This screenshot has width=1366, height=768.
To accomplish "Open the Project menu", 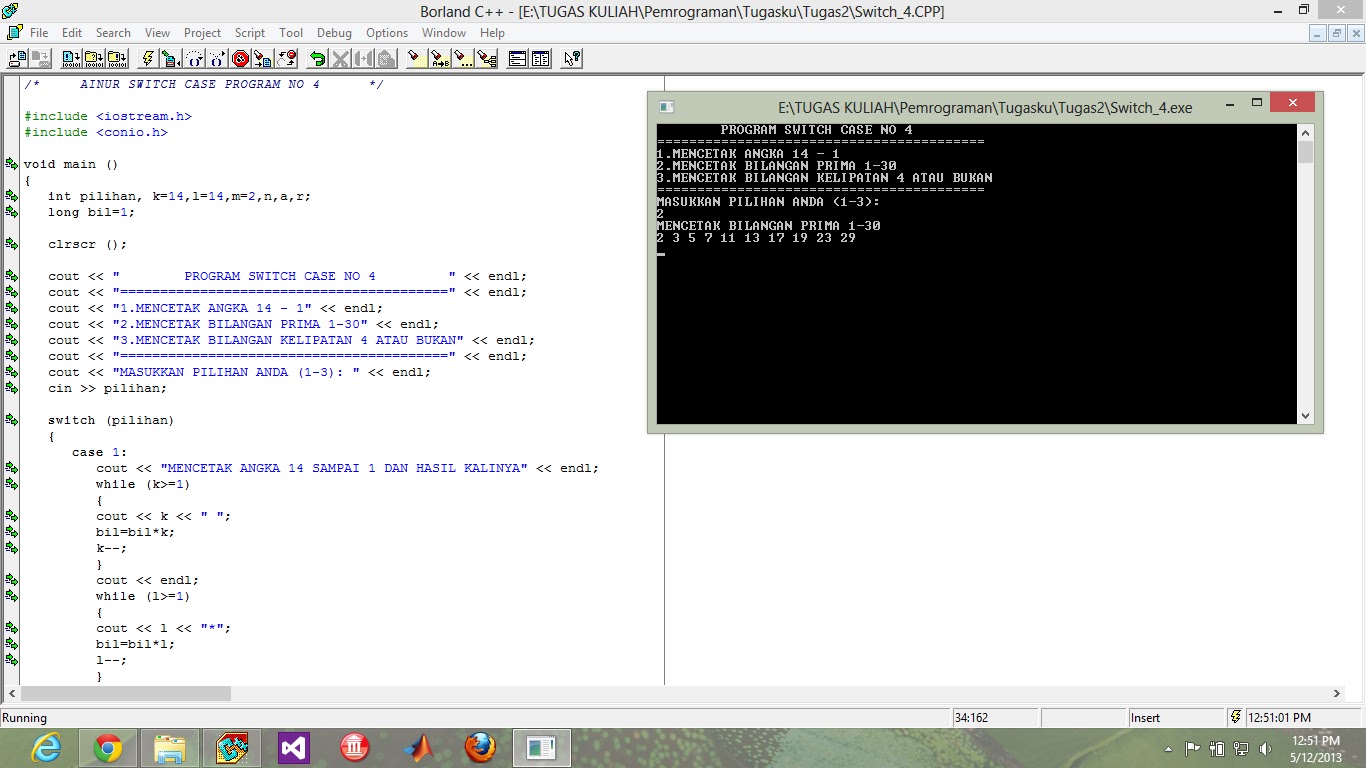I will click(202, 32).
